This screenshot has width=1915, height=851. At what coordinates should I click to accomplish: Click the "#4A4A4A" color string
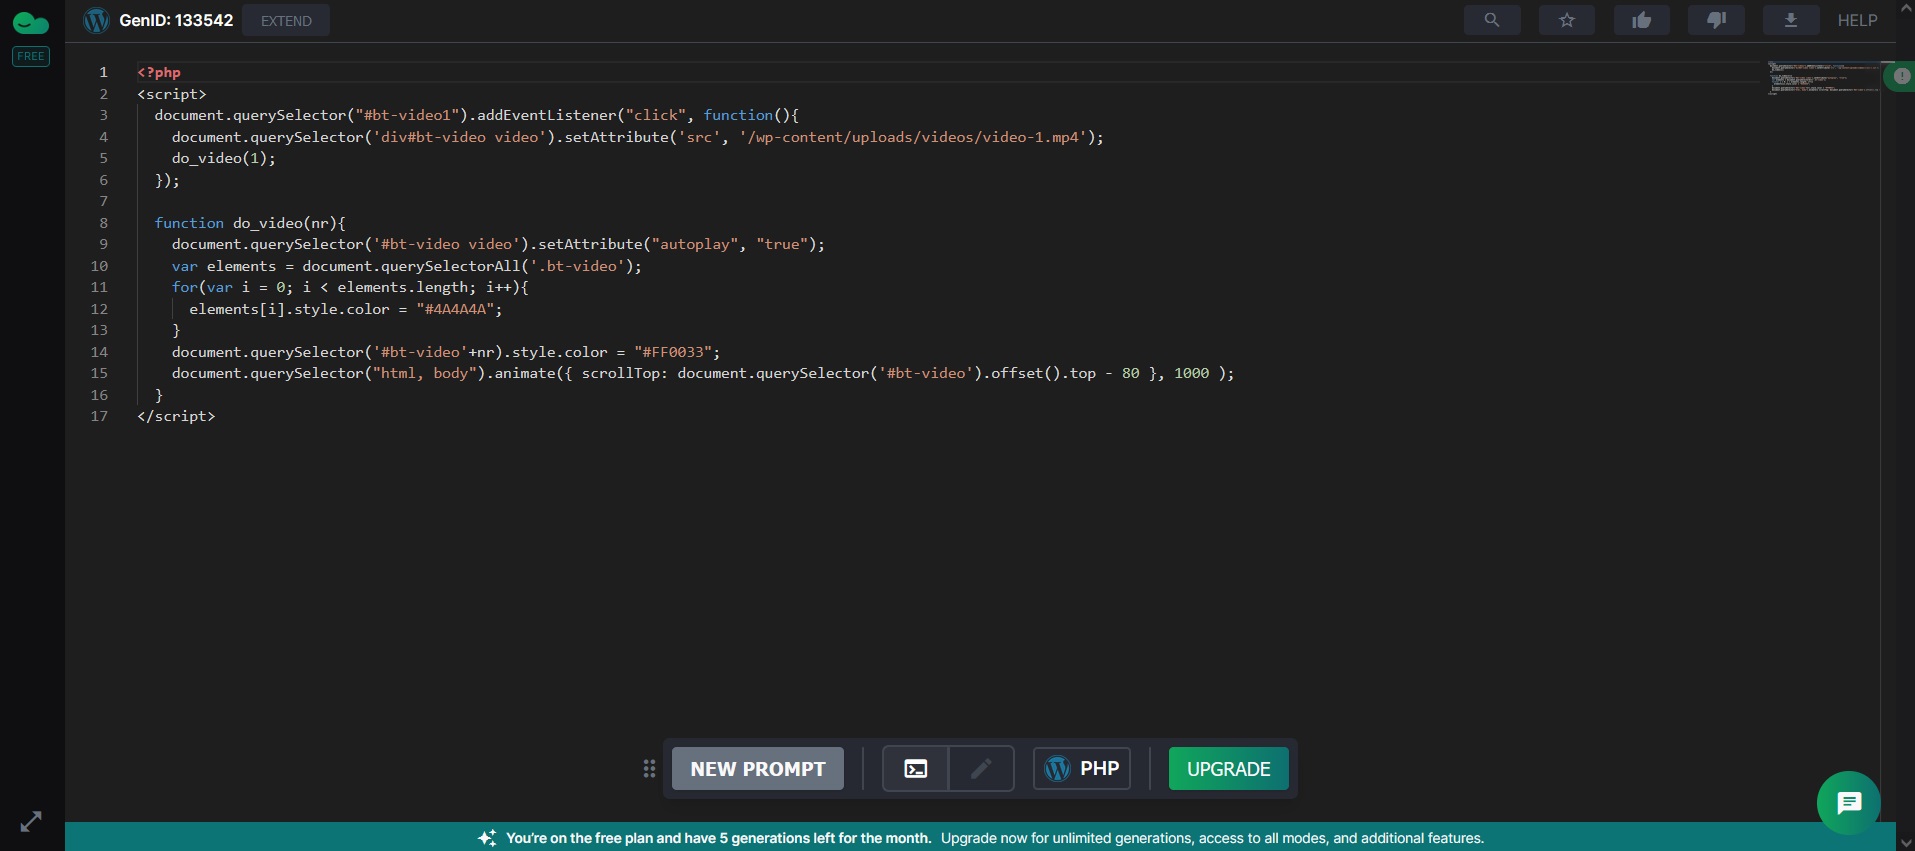[x=455, y=309]
